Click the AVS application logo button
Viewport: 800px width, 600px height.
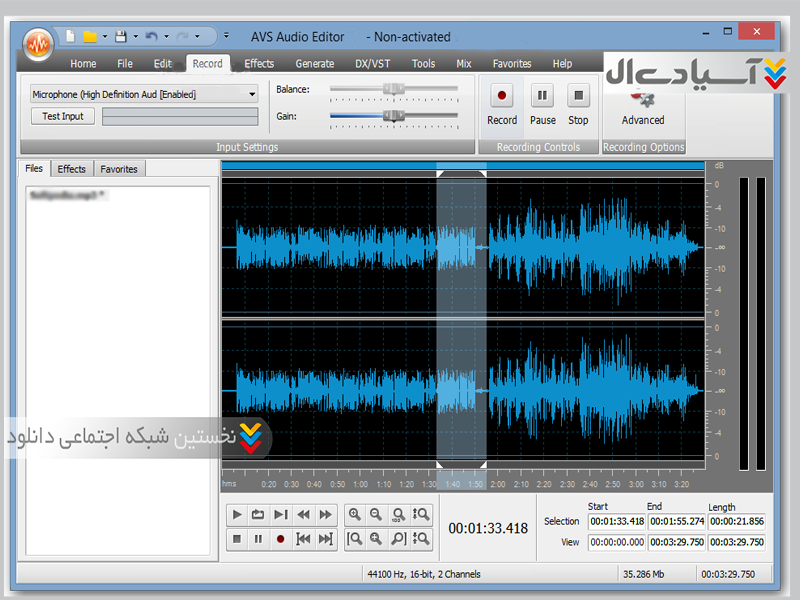coord(39,45)
